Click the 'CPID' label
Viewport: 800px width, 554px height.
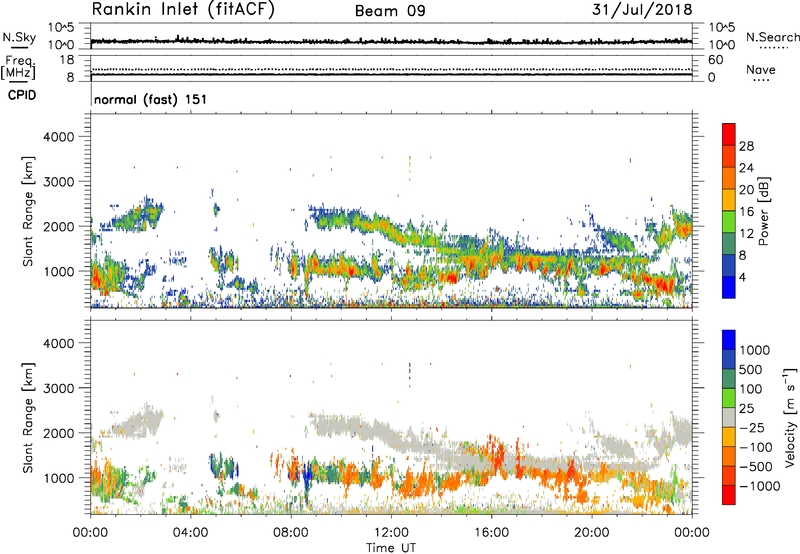pyautogui.click(x=22, y=95)
